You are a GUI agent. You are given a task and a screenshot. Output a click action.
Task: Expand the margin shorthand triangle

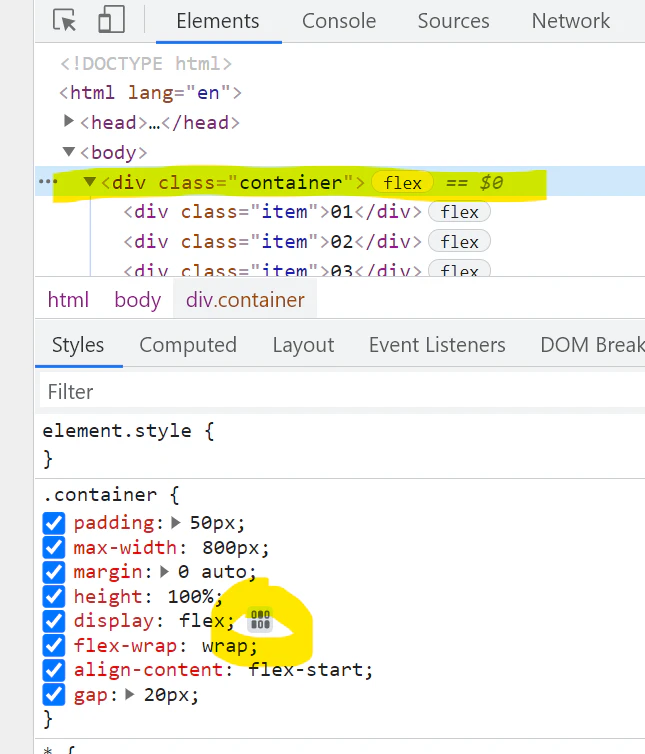click(164, 572)
